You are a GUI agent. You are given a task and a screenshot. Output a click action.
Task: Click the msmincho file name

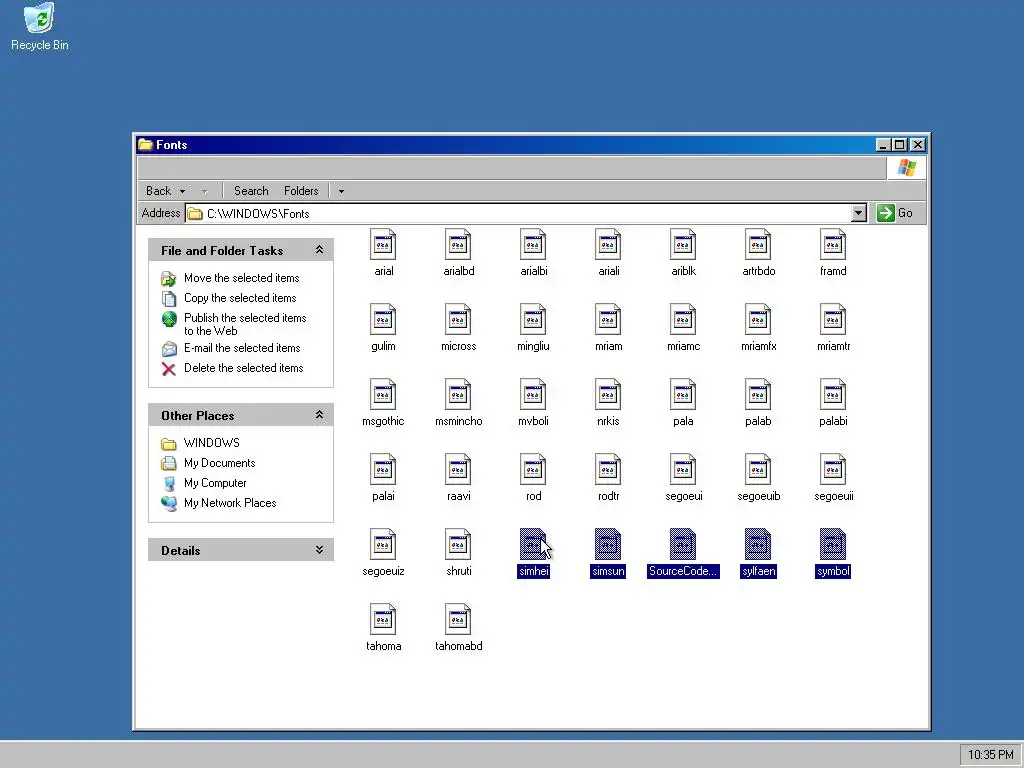click(458, 421)
